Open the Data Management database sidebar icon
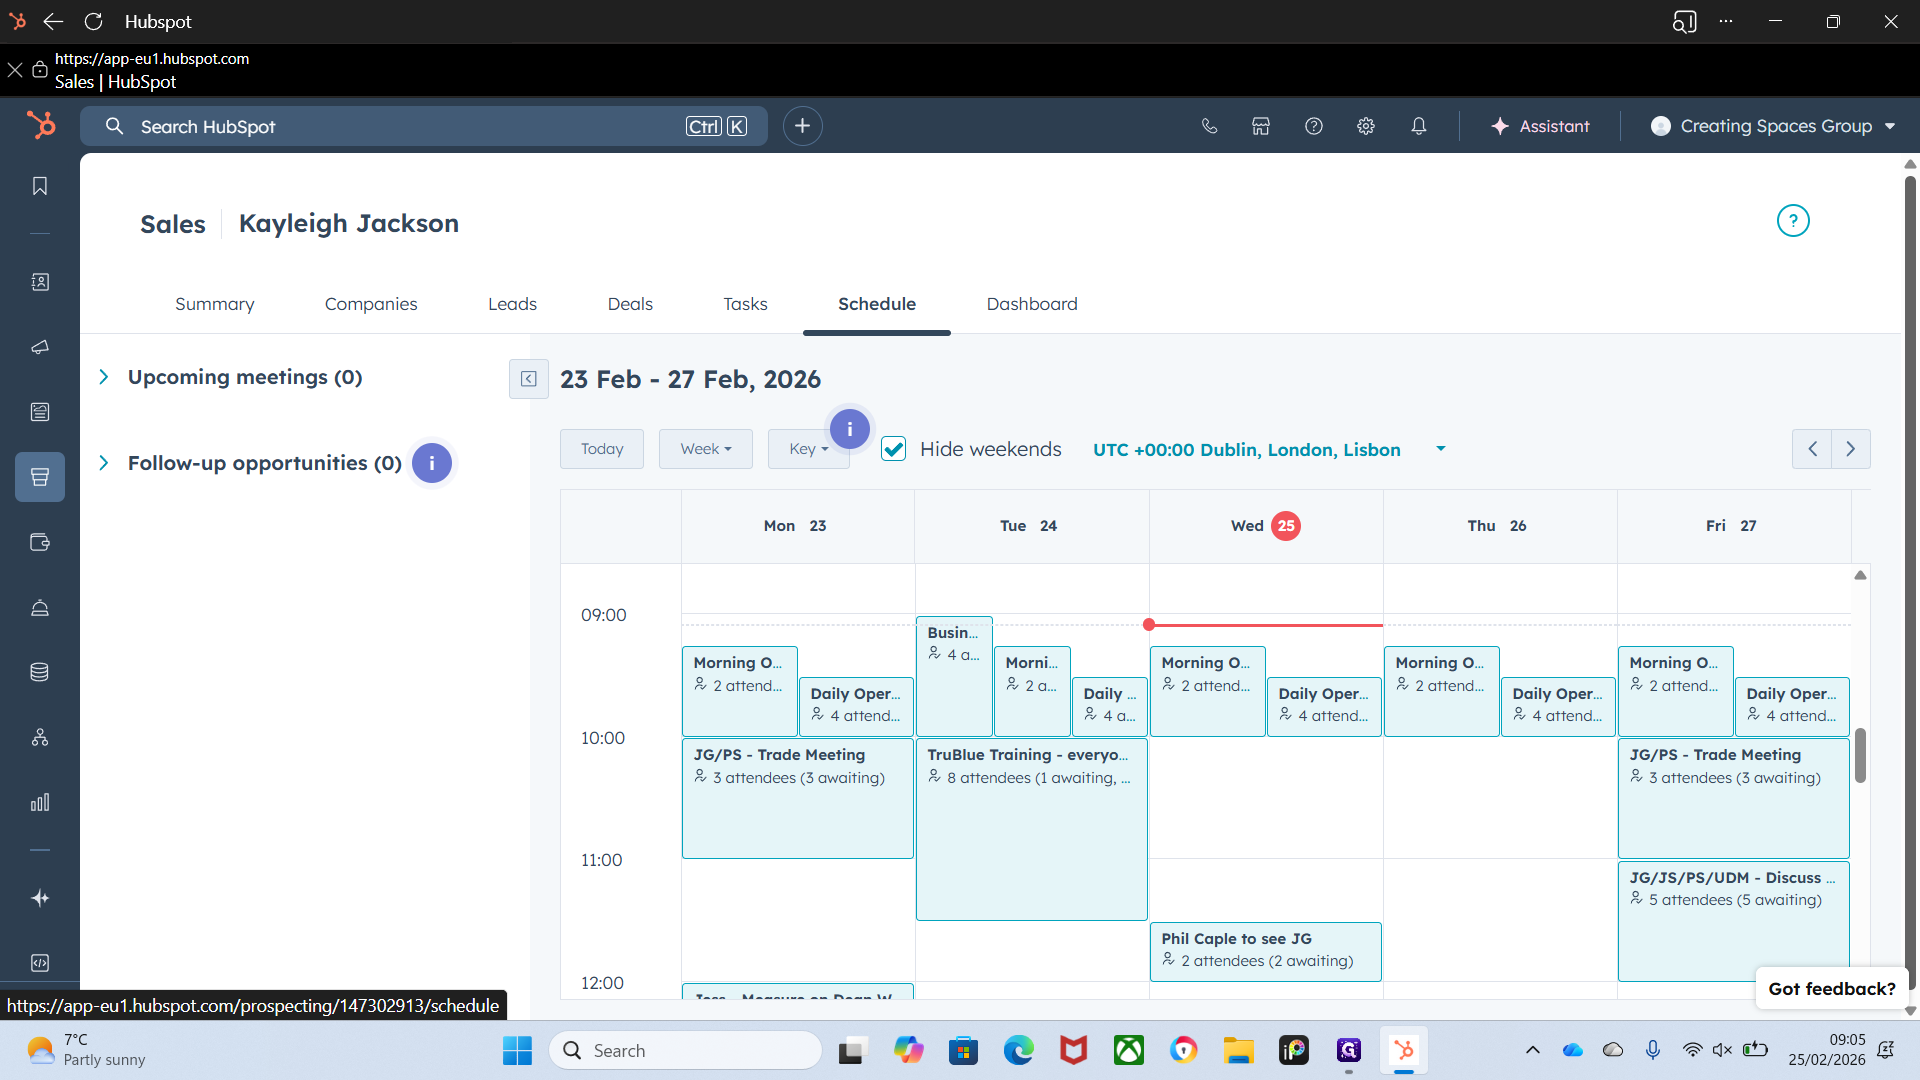1920x1080 pixels. [x=40, y=672]
